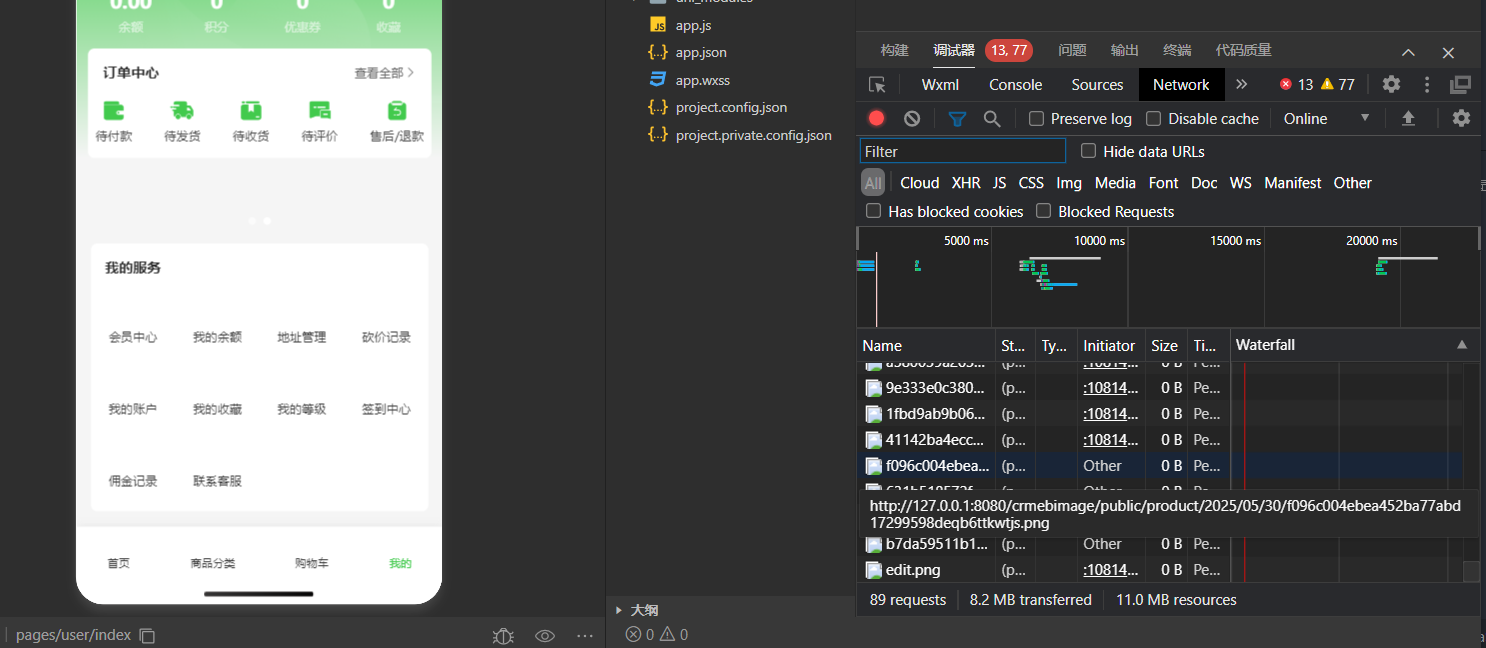The image size is (1486, 648).
Task: Filter requests by Img type
Action: (x=1069, y=183)
